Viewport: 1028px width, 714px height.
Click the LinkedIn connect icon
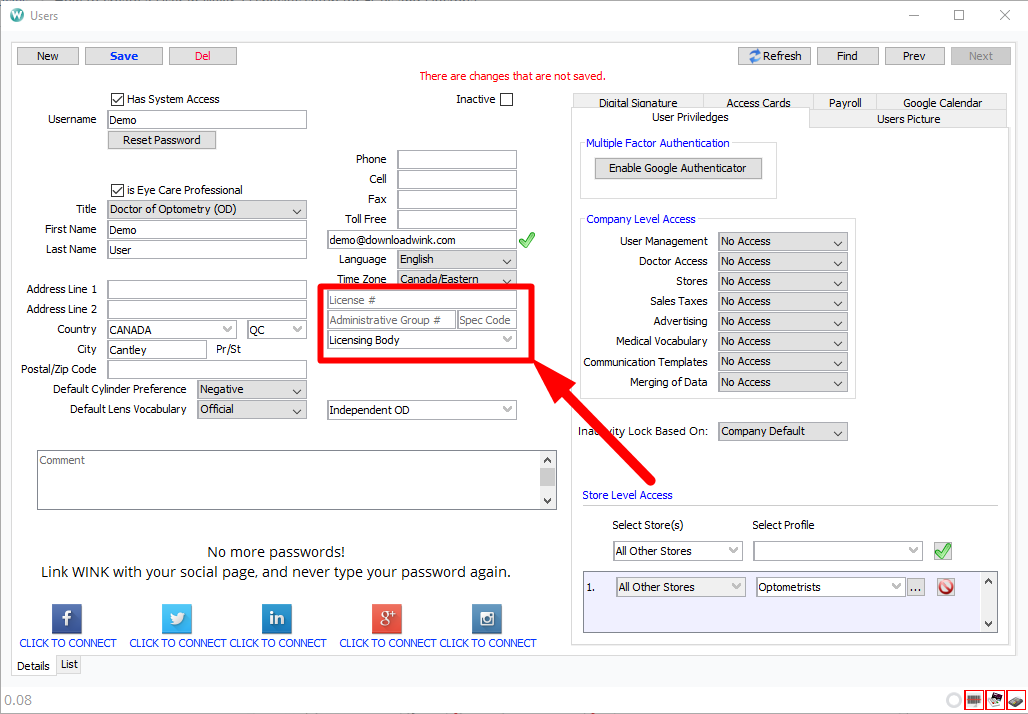tap(276, 618)
